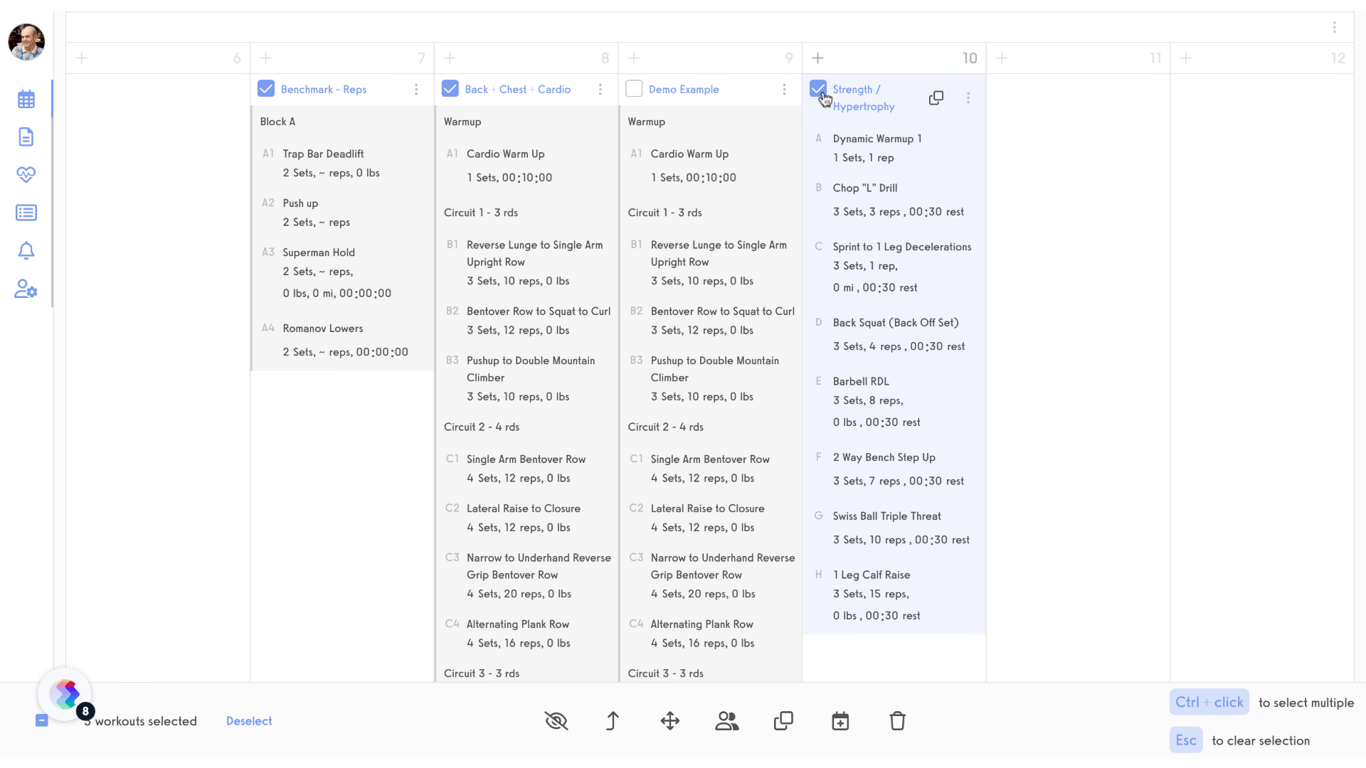Click Circuit 1 - 3 rds in Demo Example

665,213
